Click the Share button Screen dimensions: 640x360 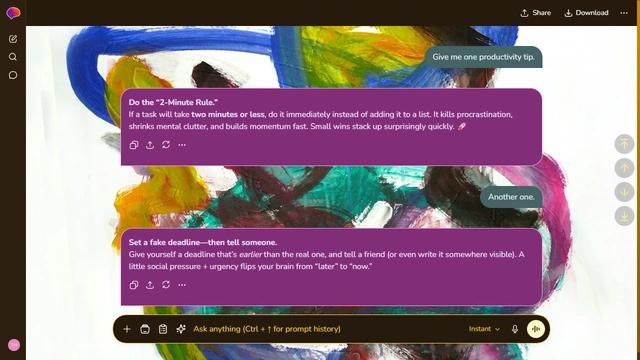click(x=536, y=13)
